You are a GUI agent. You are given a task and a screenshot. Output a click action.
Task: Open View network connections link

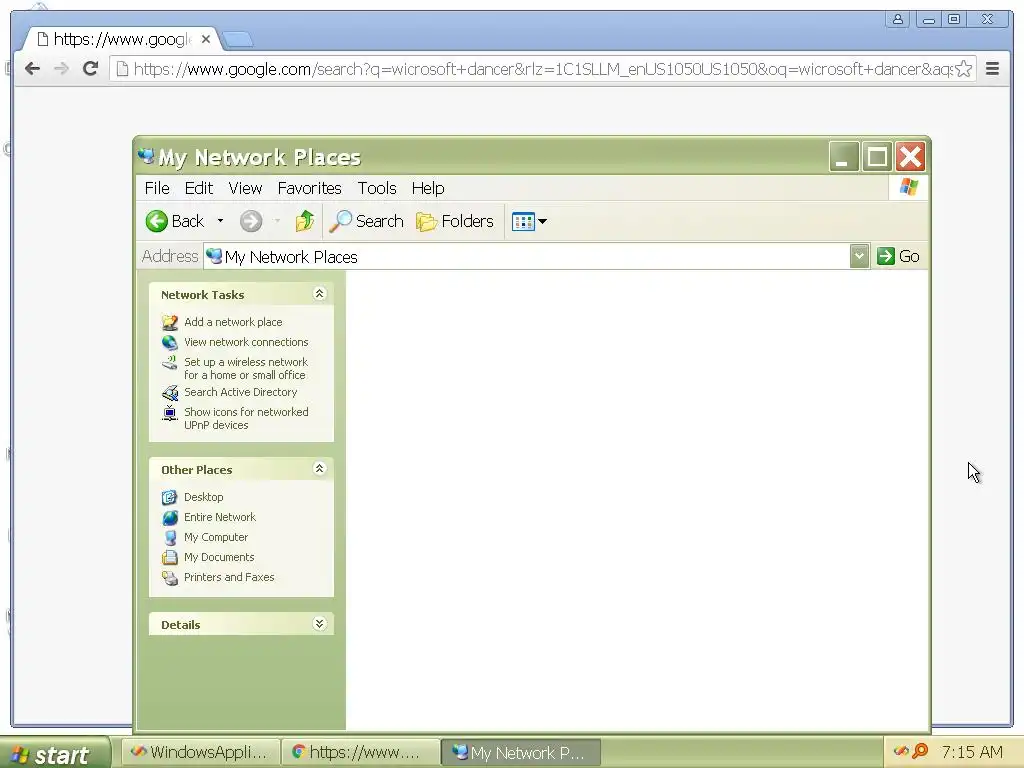coord(246,342)
